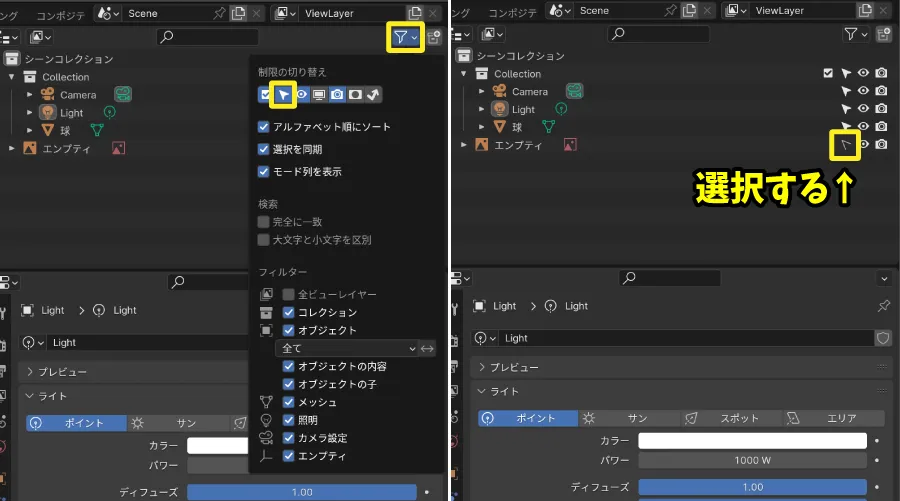Image resolution: width=900 pixels, height=501 pixels.
Task: Switch to コンポジテ workspace tab in right header
Action: click(x=512, y=13)
